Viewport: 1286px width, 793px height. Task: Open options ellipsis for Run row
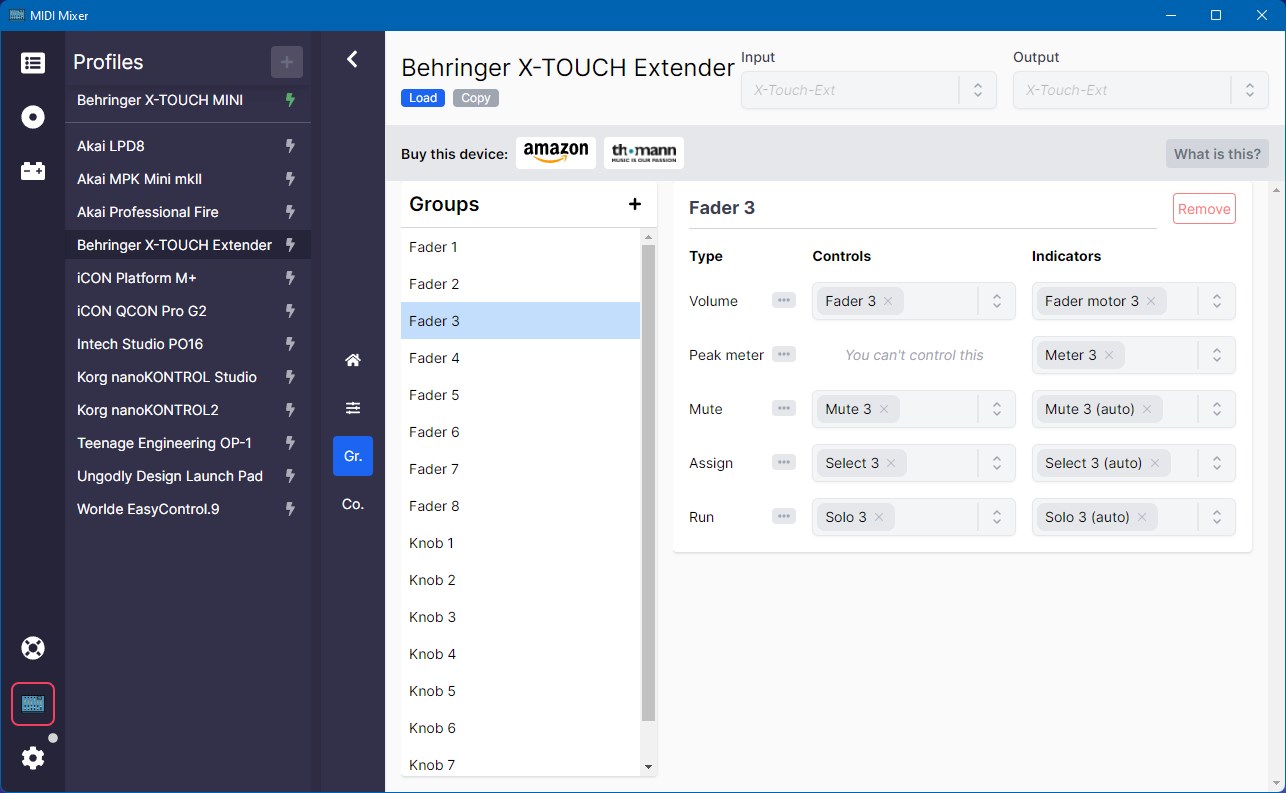784,516
